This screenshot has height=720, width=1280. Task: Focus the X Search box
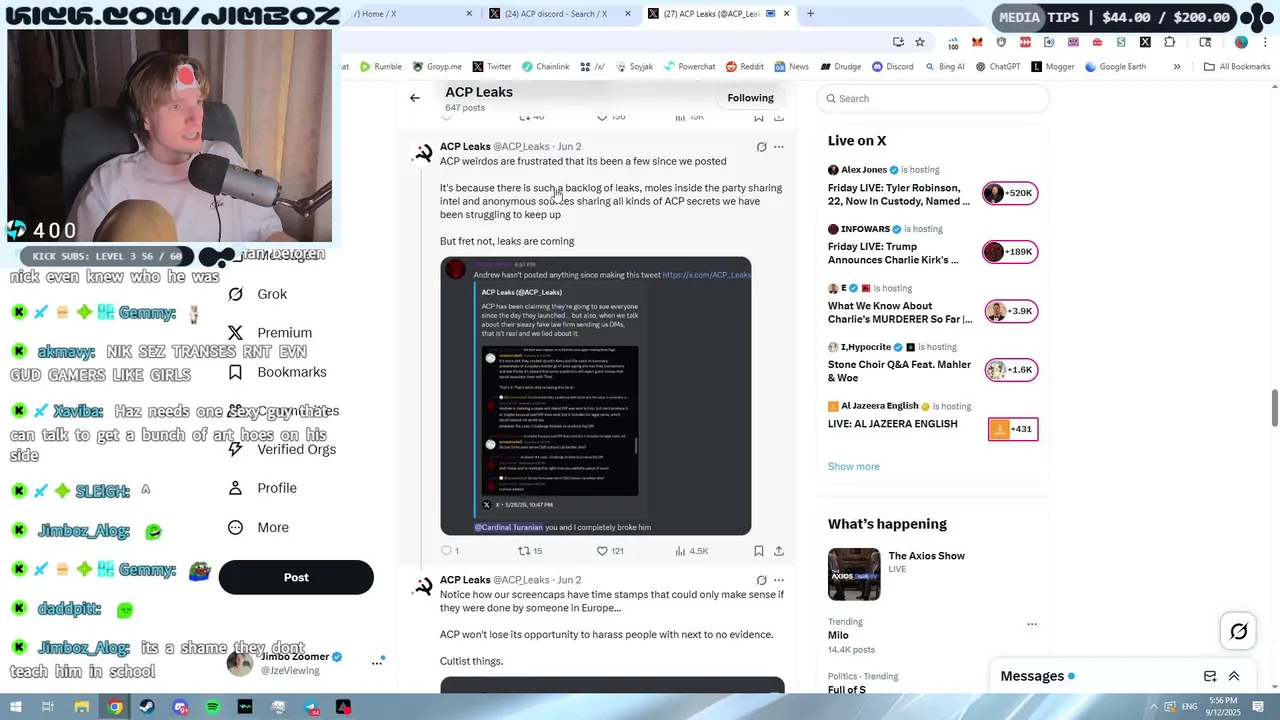click(933, 98)
